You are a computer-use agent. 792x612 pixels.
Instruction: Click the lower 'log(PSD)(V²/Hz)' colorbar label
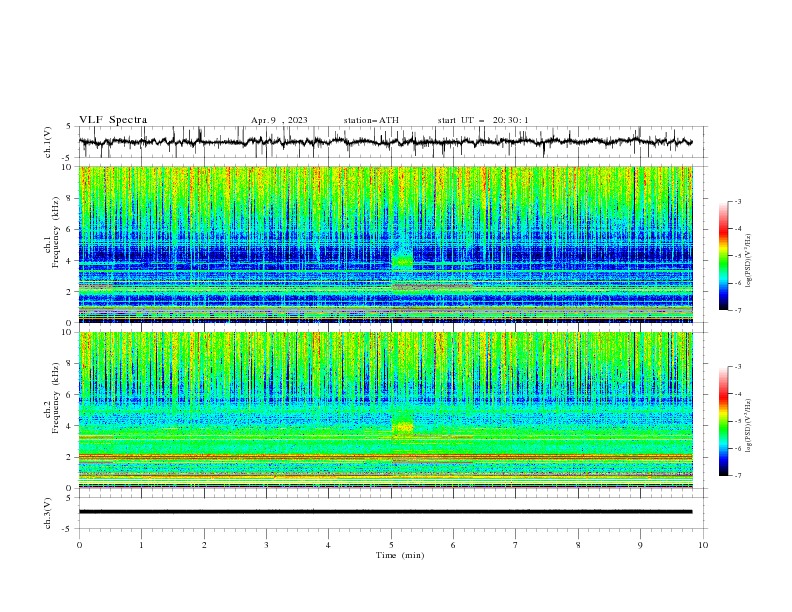[749, 426]
